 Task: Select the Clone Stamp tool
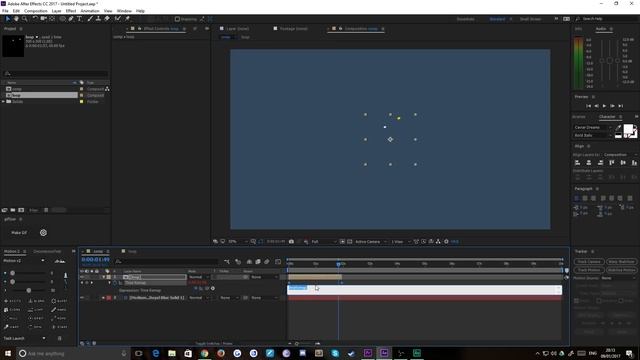(98, 19)
